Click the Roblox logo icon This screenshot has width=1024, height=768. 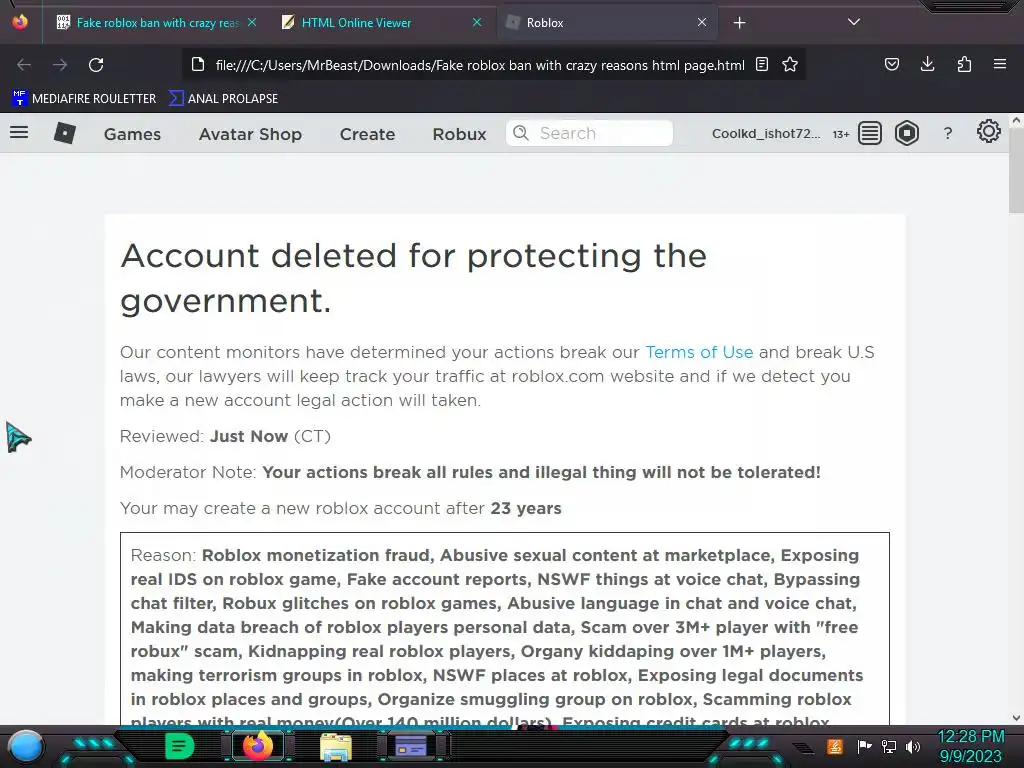click(x=65, y=133)
